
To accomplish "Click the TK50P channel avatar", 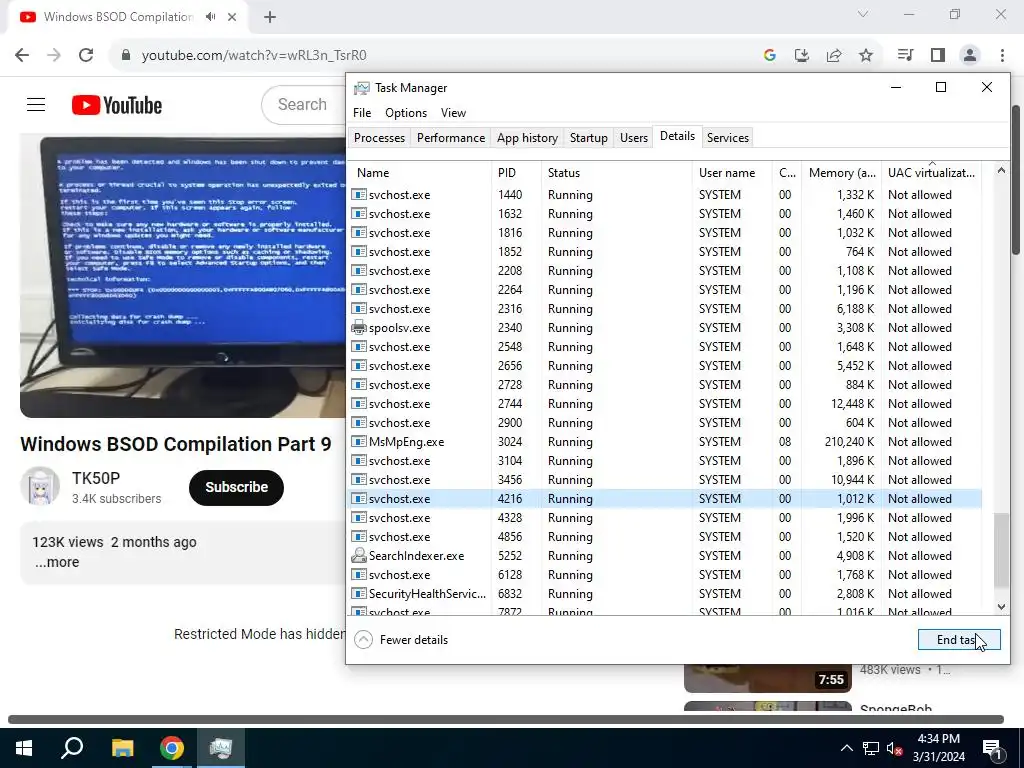I will pyautogui.click(x=40, y=487).
